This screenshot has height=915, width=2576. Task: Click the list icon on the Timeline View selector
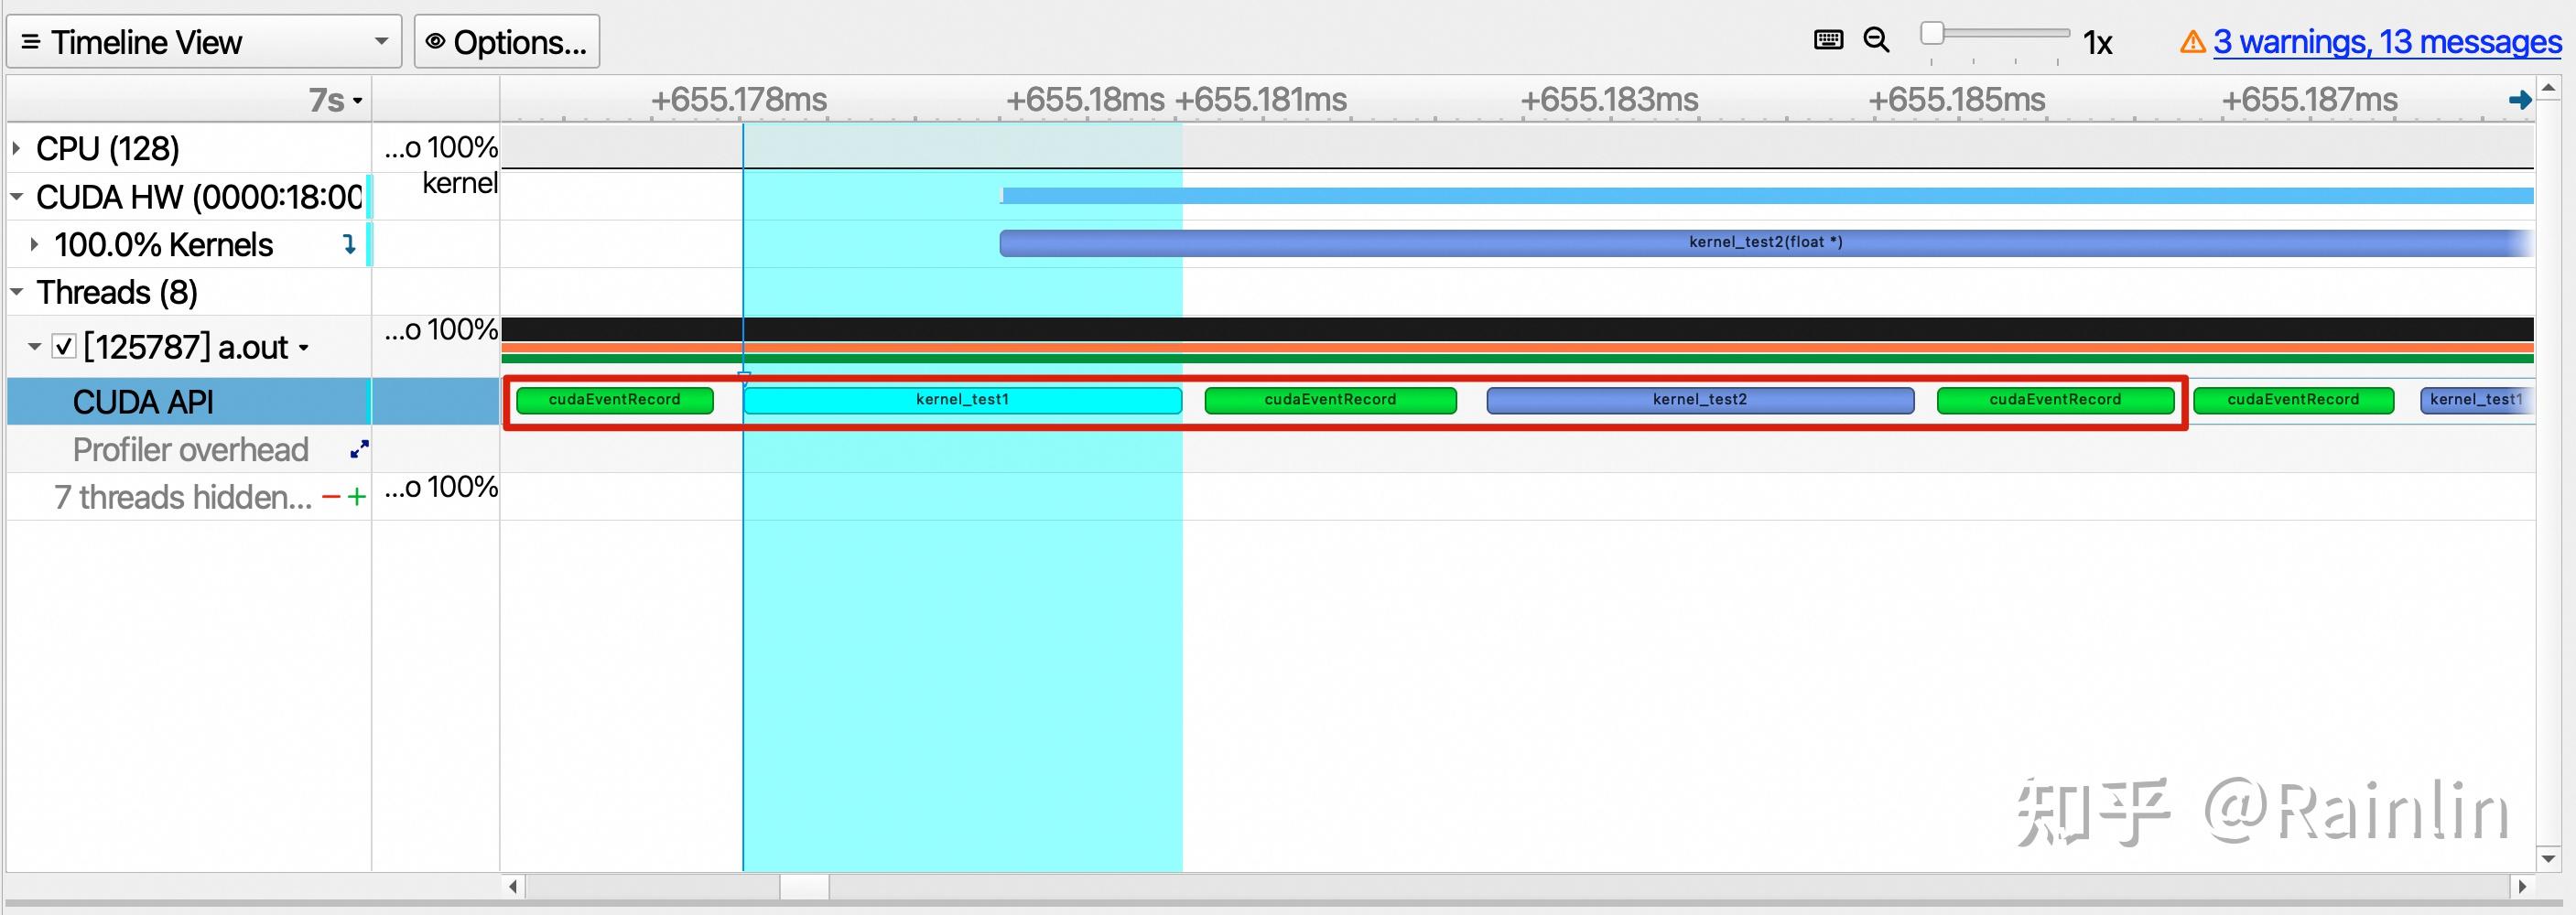click(x=29, y=41)
